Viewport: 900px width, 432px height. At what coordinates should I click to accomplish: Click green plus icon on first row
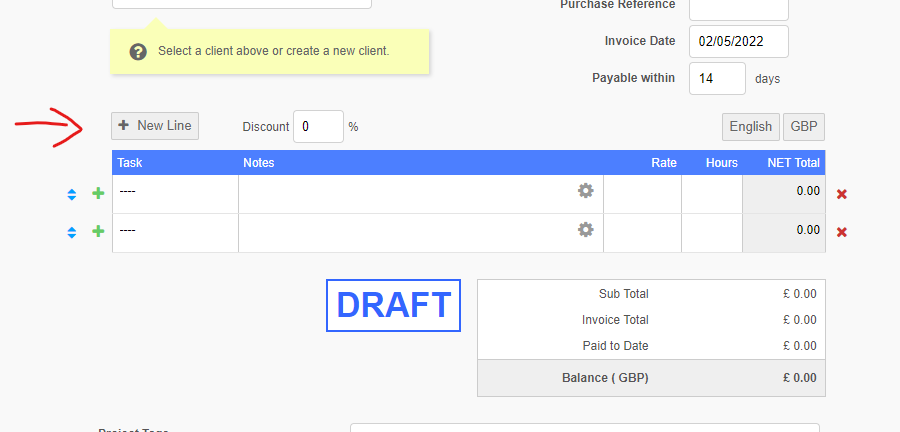pos(98,194)
